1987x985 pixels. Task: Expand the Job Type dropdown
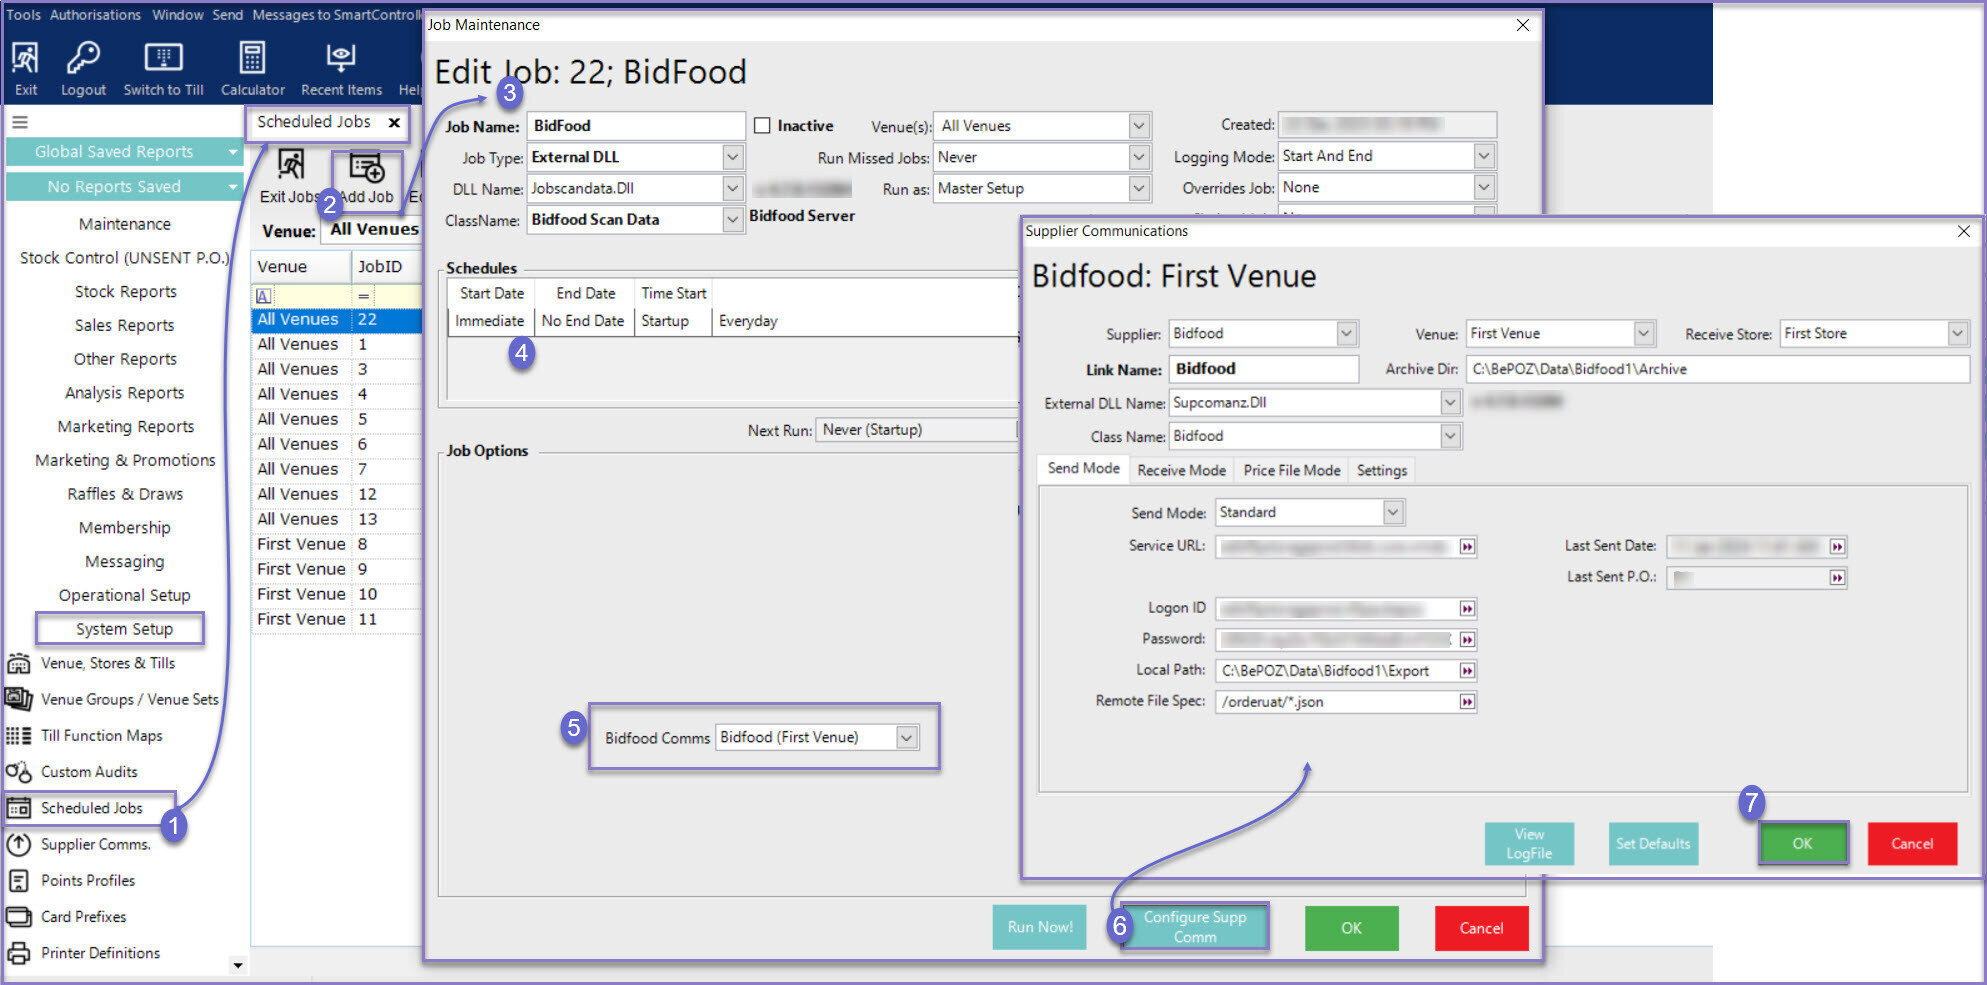point(732,157)
